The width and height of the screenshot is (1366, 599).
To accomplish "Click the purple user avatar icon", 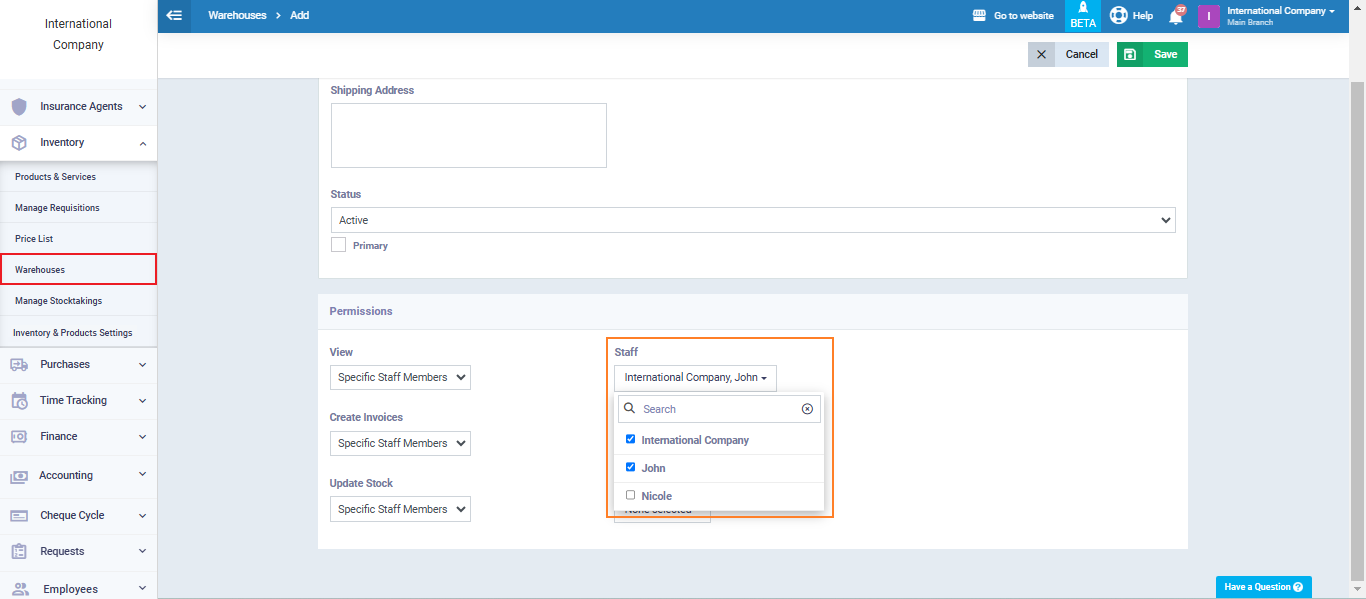I will [x=1208, y=16].
